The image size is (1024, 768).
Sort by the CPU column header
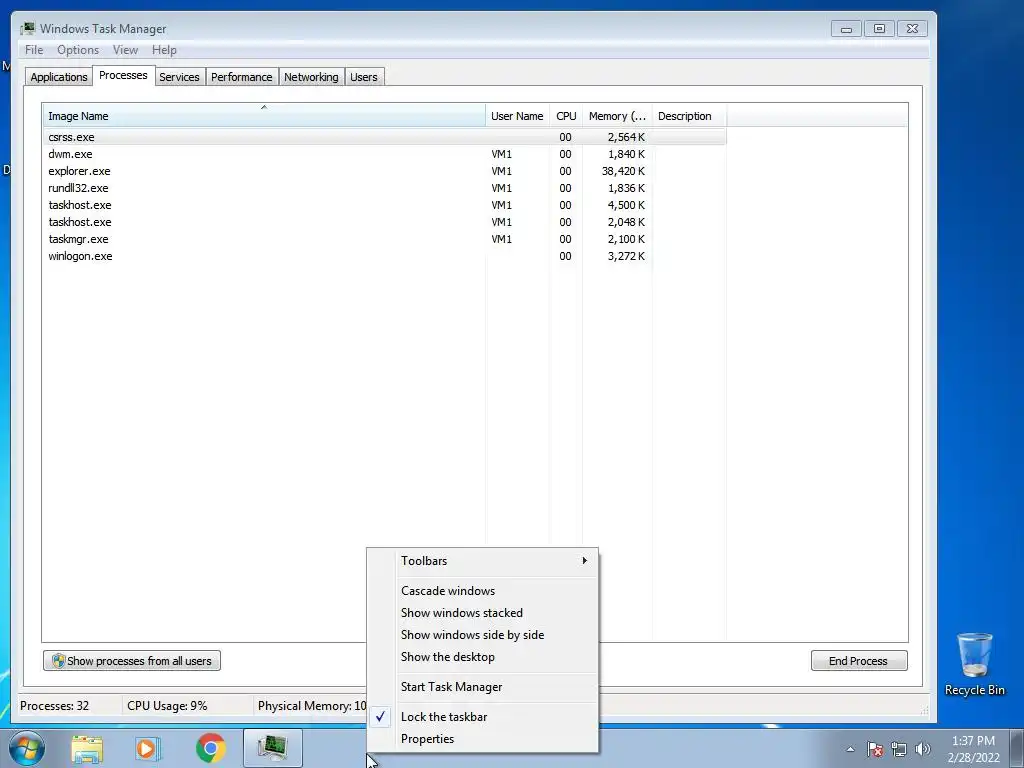(566, 116)
